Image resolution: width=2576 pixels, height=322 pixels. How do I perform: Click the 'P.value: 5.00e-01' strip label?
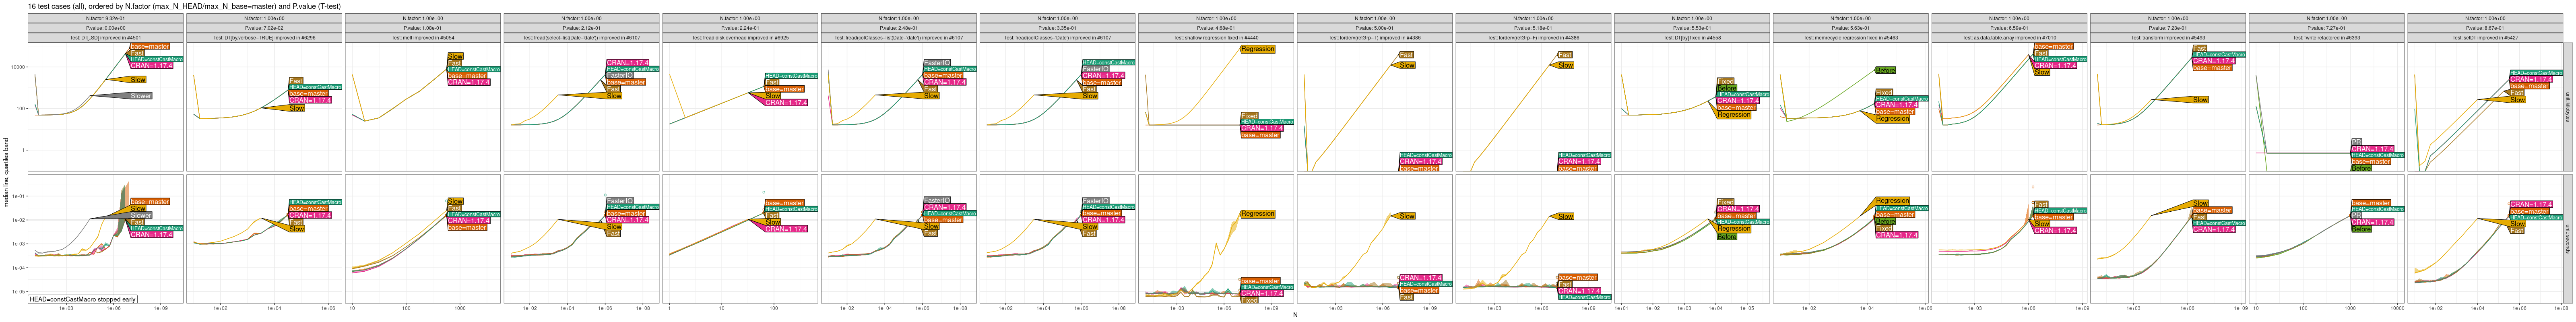point(1374,28)
